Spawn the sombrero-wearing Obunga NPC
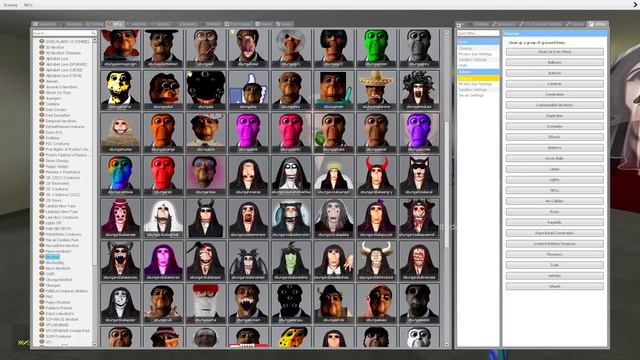Screen dimensions: 640x360 tap(376, 90)
